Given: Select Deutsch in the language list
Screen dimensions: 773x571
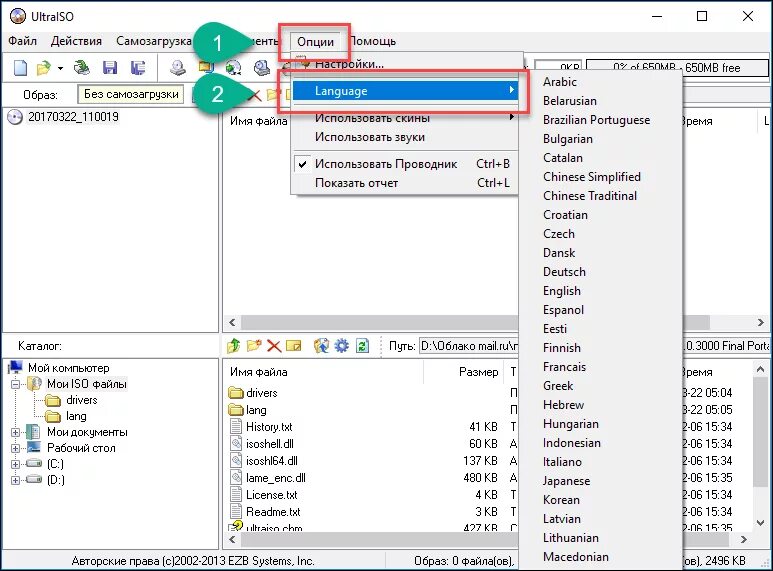Looking at the screenshot, I should [x=564, y=272].
